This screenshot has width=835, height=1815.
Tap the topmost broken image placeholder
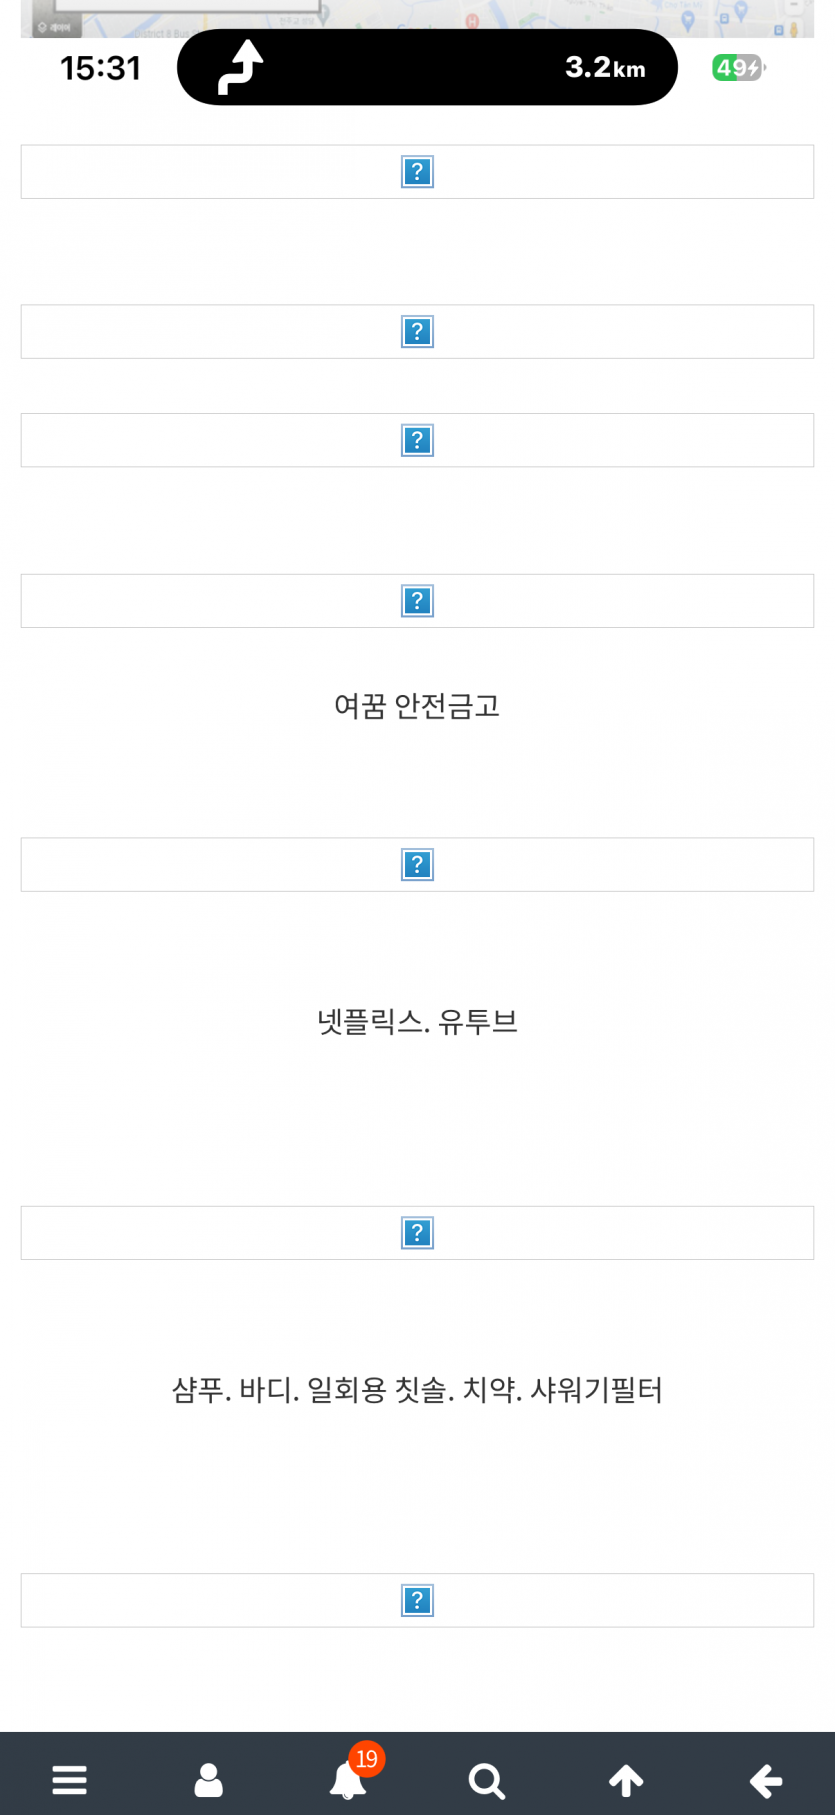click(417, 172)
